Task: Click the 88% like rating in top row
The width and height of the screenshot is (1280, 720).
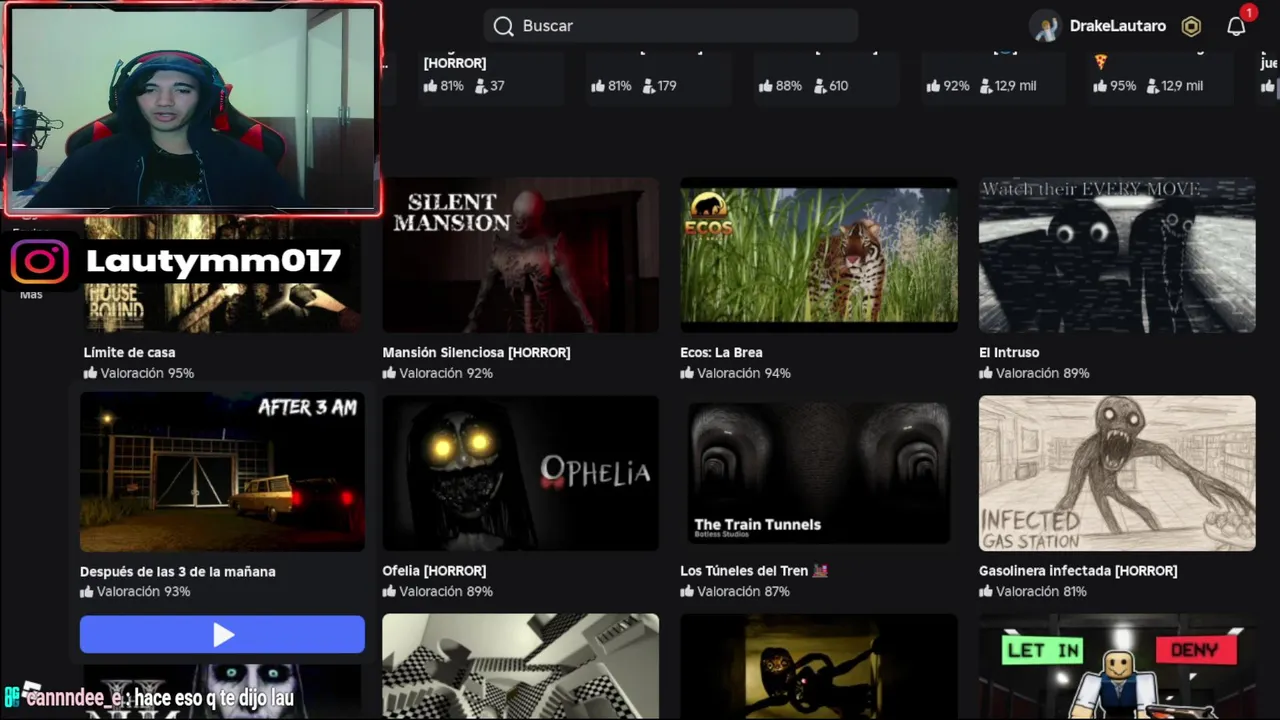Action: tap(780, 86)
